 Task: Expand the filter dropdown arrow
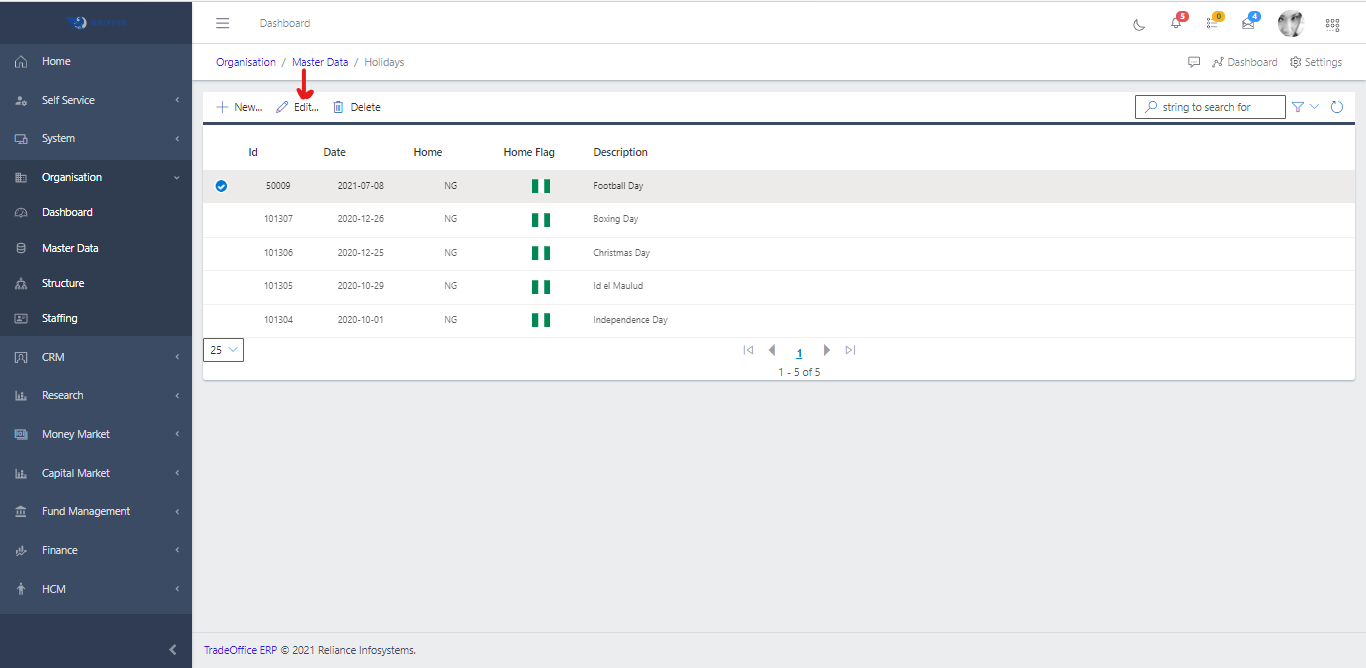[1315, 107]
